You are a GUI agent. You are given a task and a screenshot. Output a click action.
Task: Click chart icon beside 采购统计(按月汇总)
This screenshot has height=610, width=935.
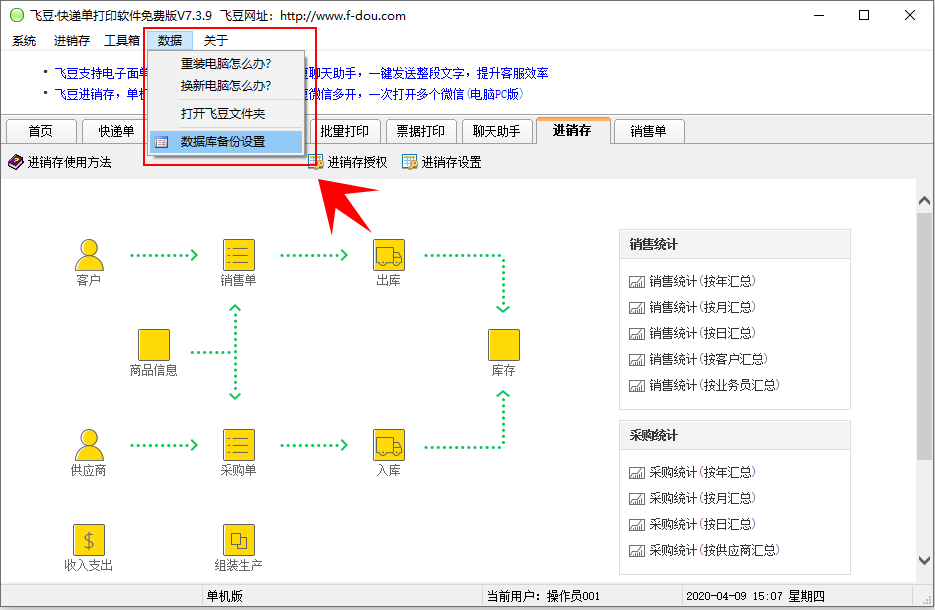(x=637, y=499)
